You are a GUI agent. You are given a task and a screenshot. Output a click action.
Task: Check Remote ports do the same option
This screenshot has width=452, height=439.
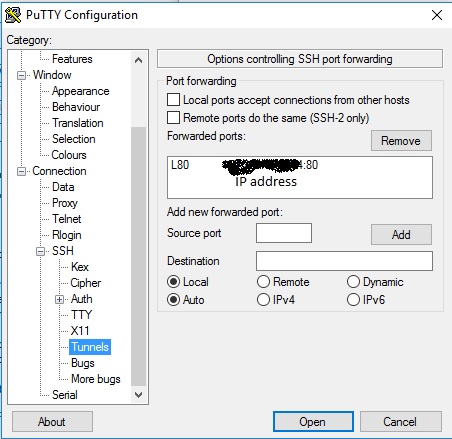[x=173, y=118]
